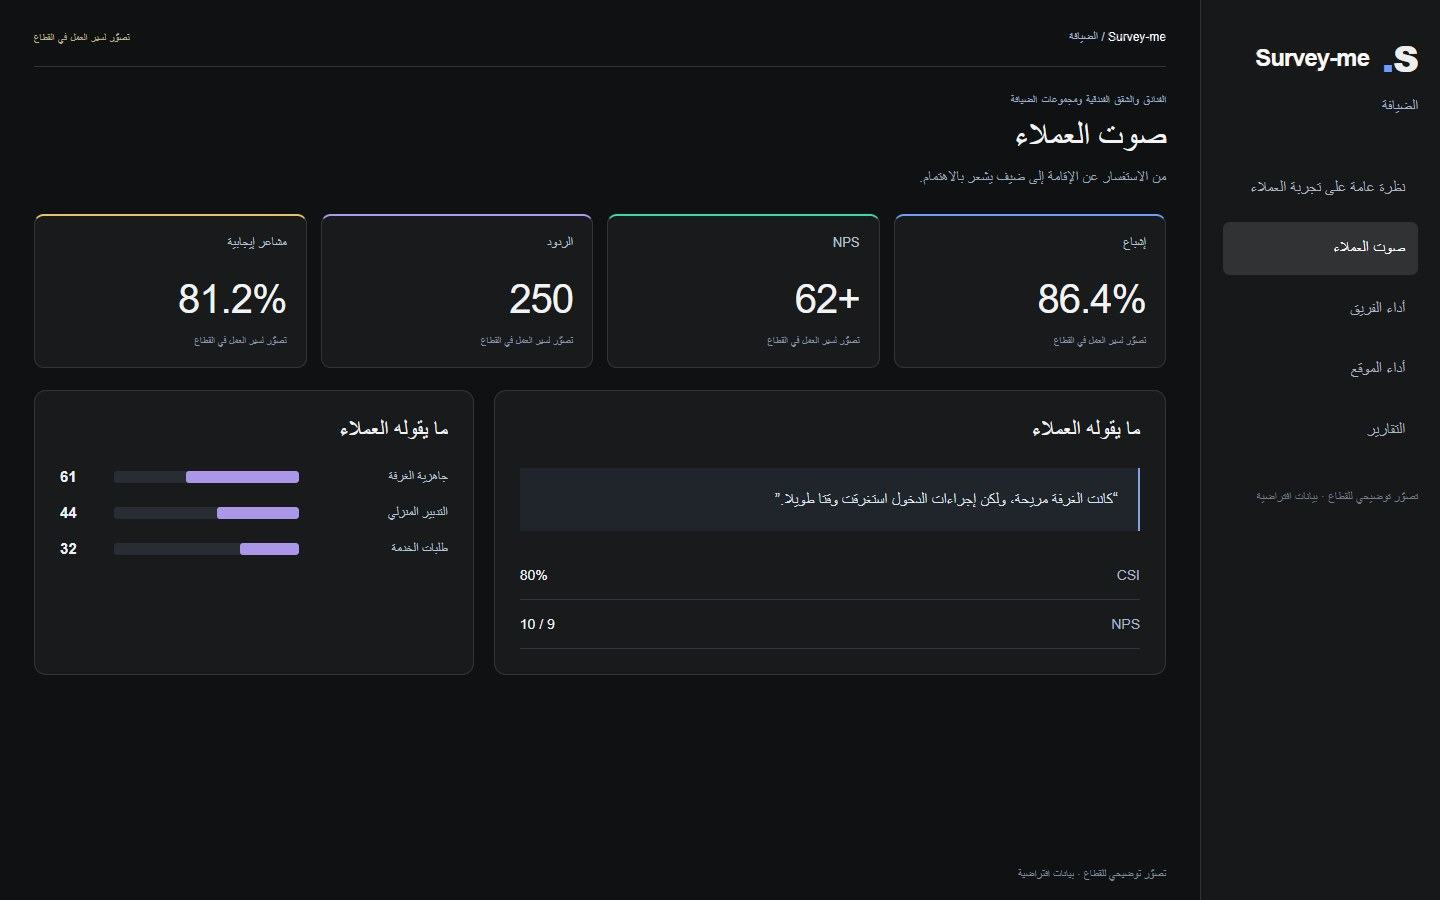This screenshot has height=900, width=1440.
Task: Select صوت العملاء sidebar menu item
Action: 1320,248
